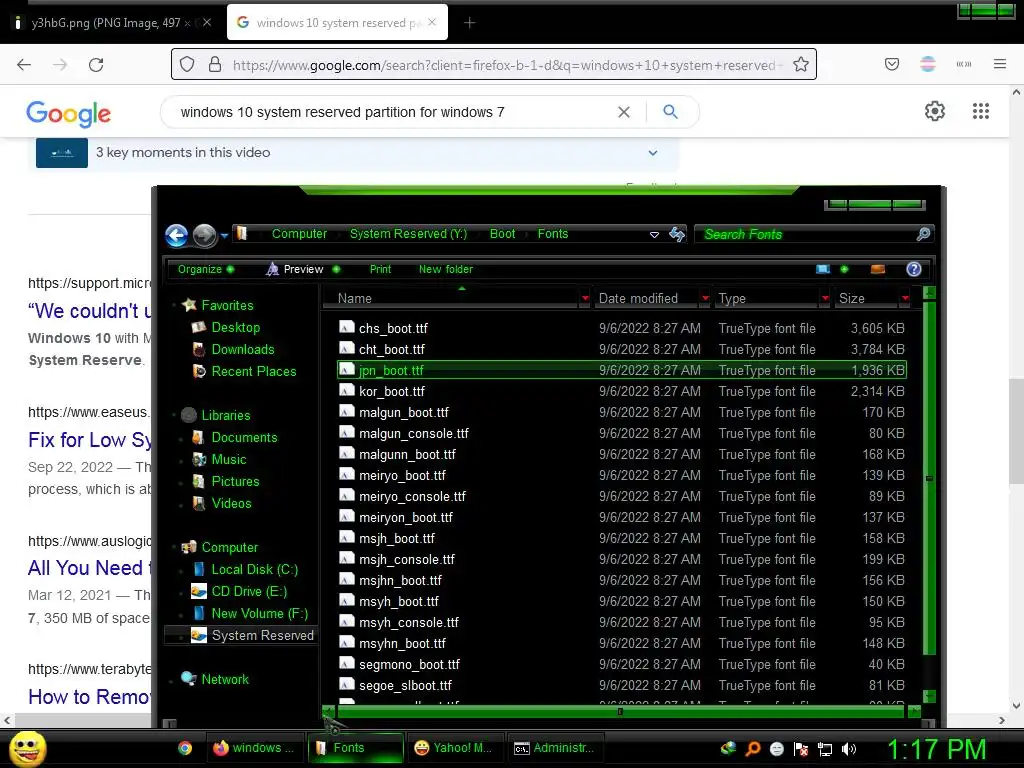This screenshot has height=768, width=1024.
Task: Click Print in Explorer toolbar
Action: pyautogui.click(x=380, y=269)
